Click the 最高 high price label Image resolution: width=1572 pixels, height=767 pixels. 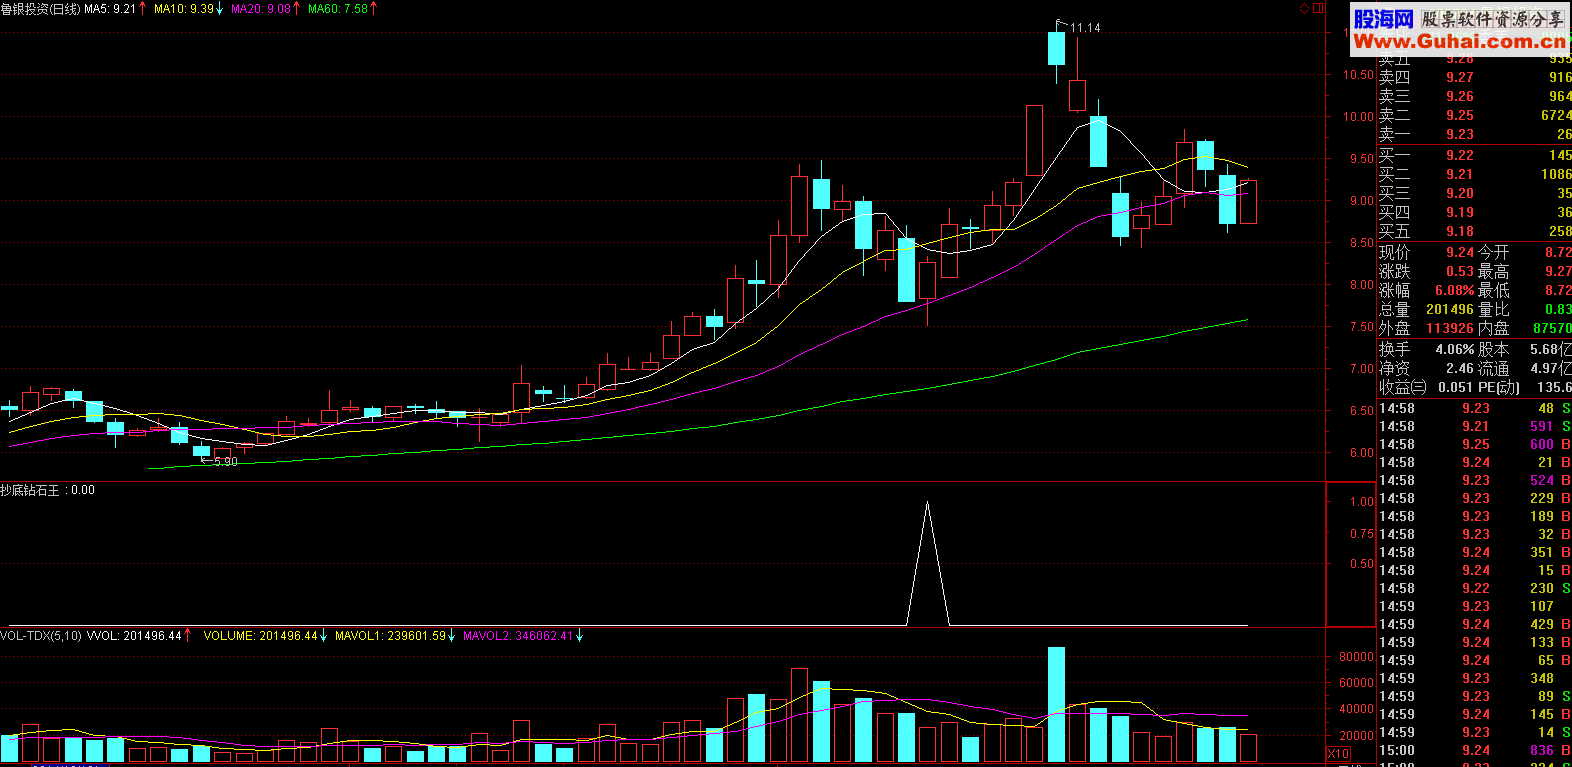(1494, 271)
